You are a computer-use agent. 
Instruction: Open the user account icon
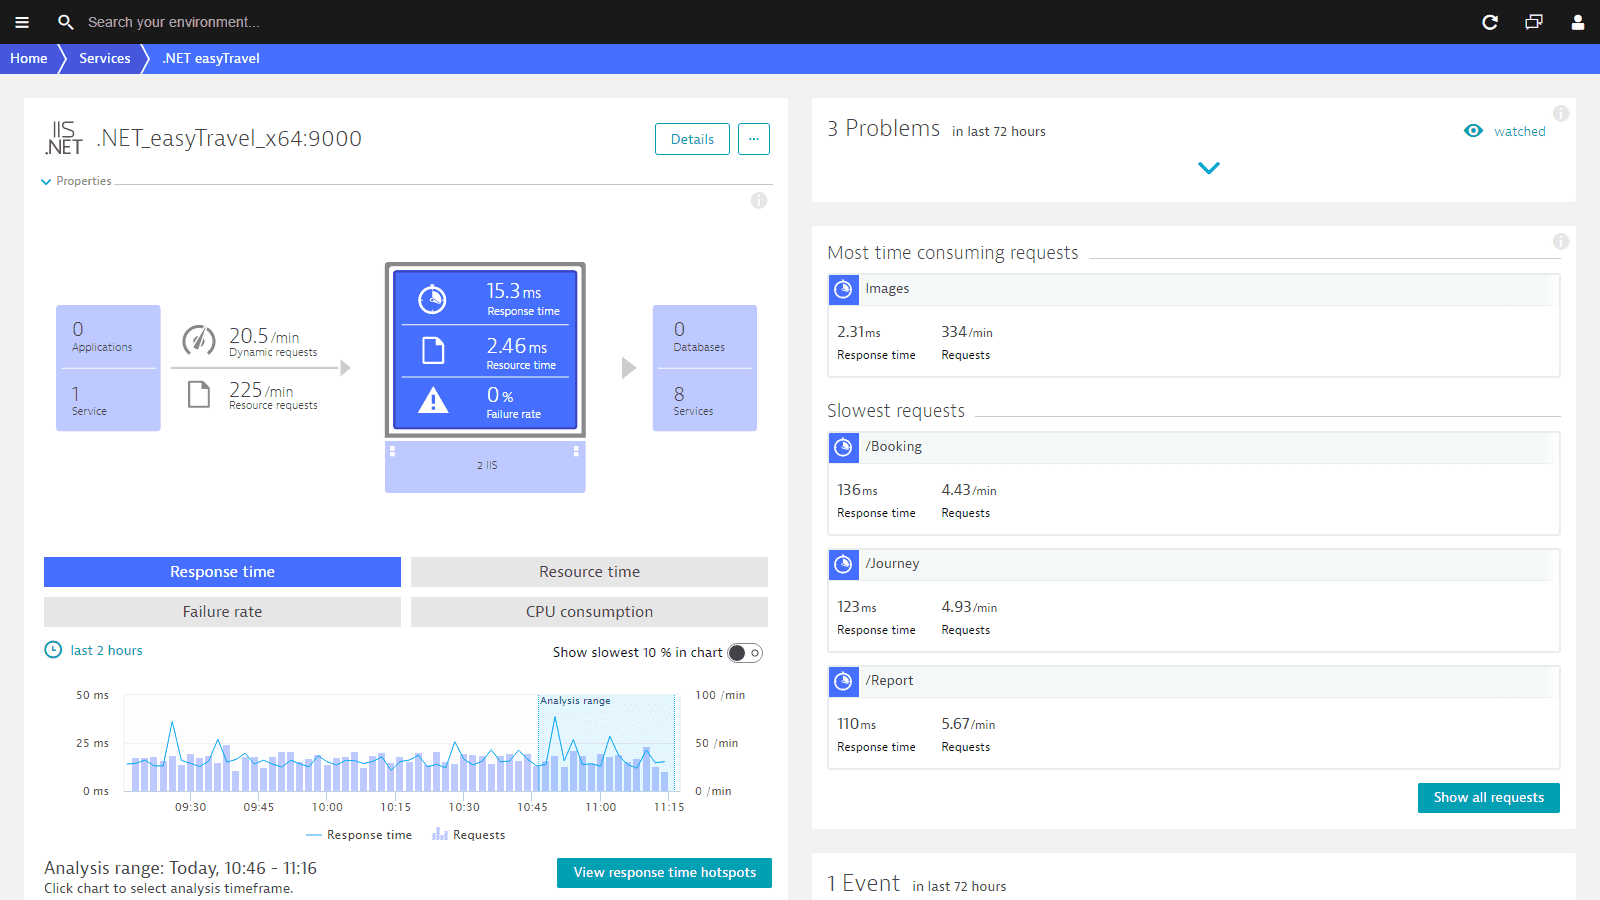click(x=1578, y=22)
